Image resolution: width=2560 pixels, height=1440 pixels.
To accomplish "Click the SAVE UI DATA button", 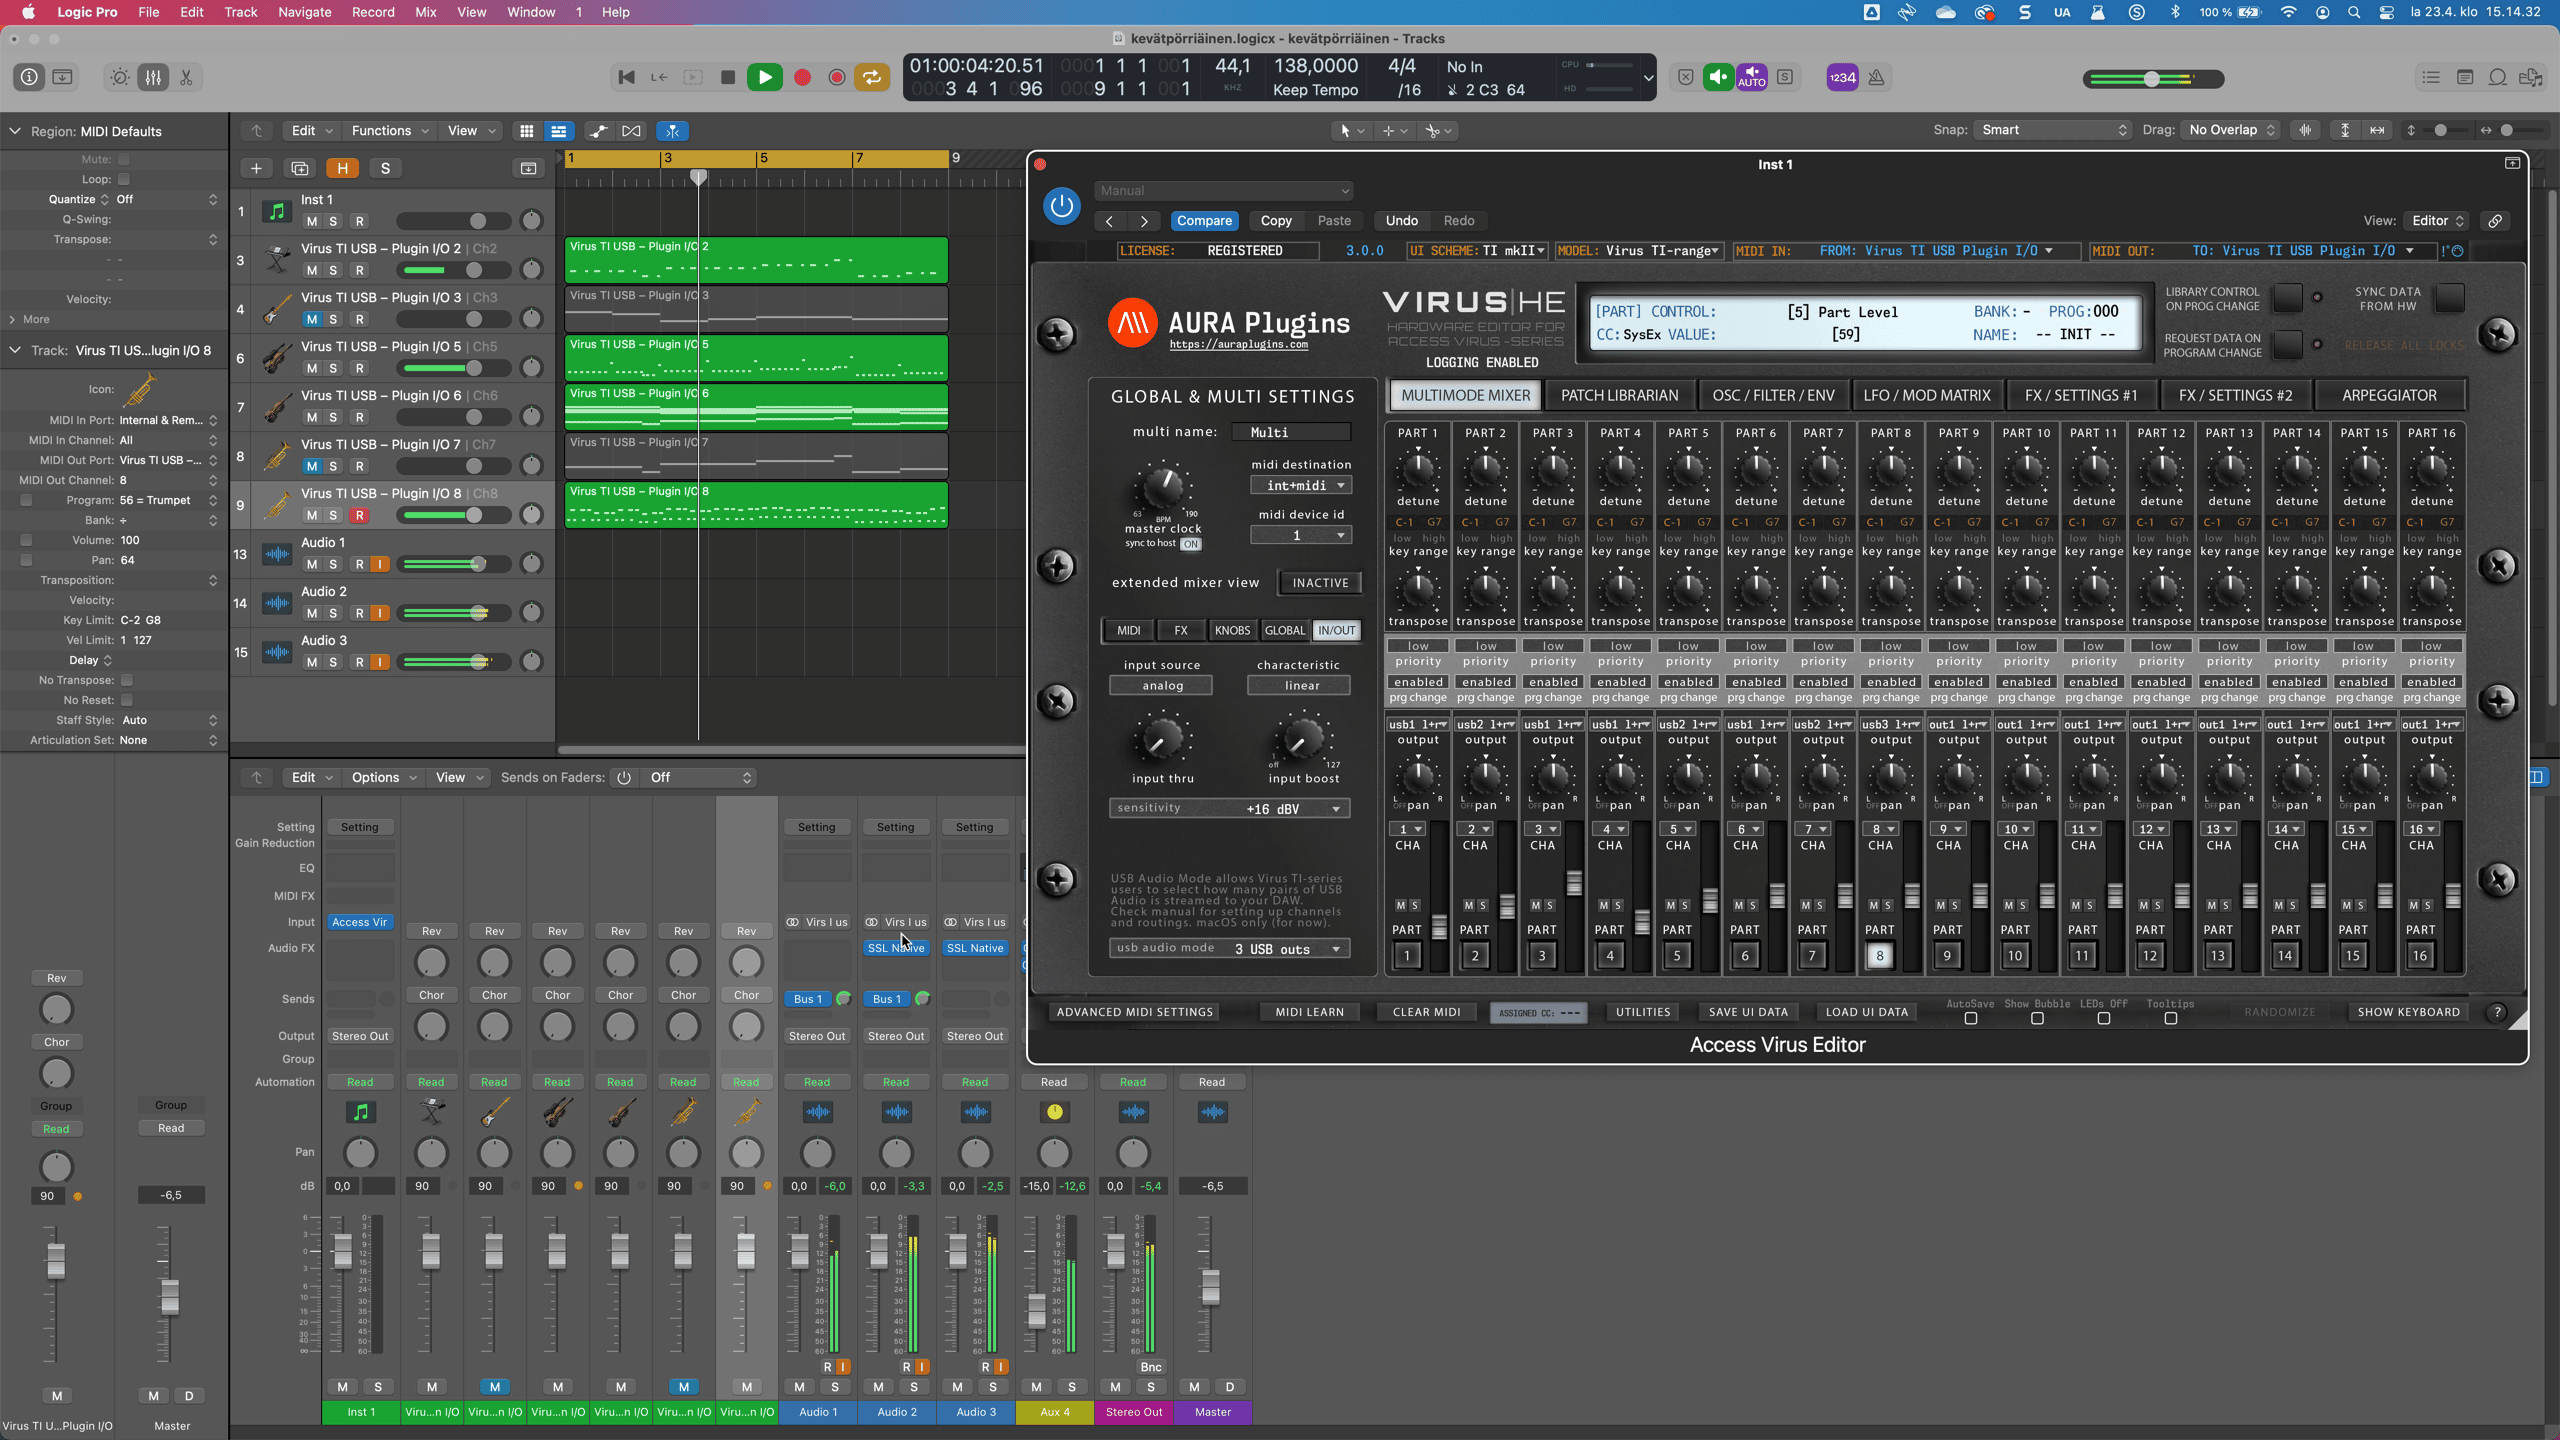I will click(1748, 1012).
